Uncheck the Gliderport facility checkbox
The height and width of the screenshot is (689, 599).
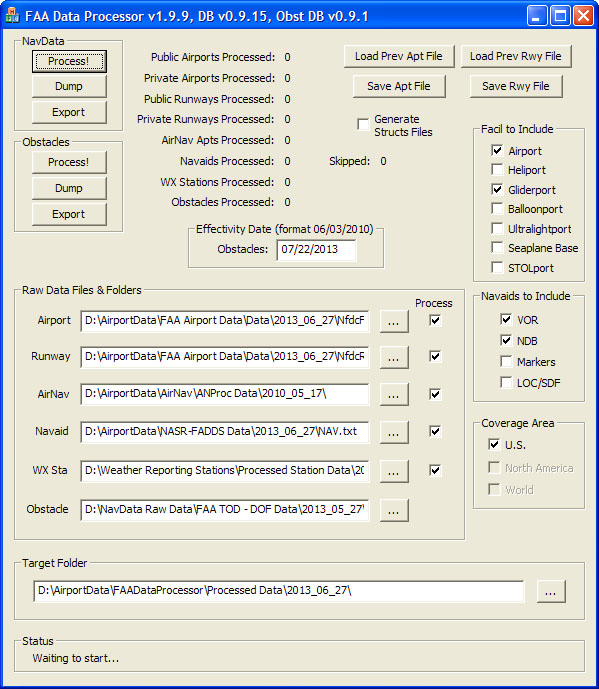(497, 189)
